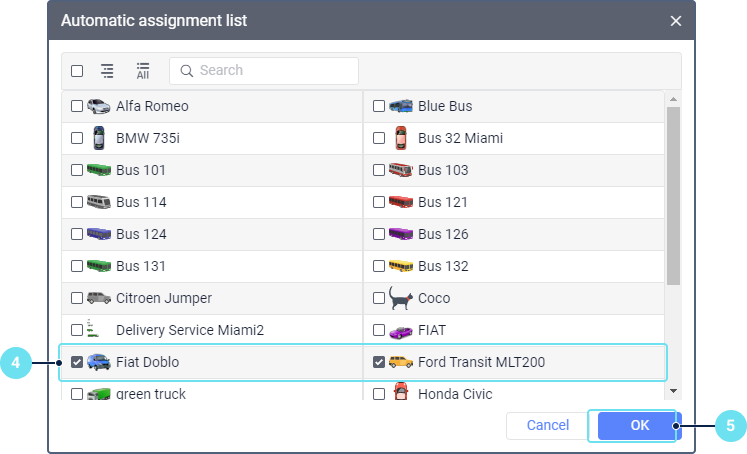Click the Alfa Romeo car icon
The height and width of the screenshot is (454, 747).
pos(98,106)
